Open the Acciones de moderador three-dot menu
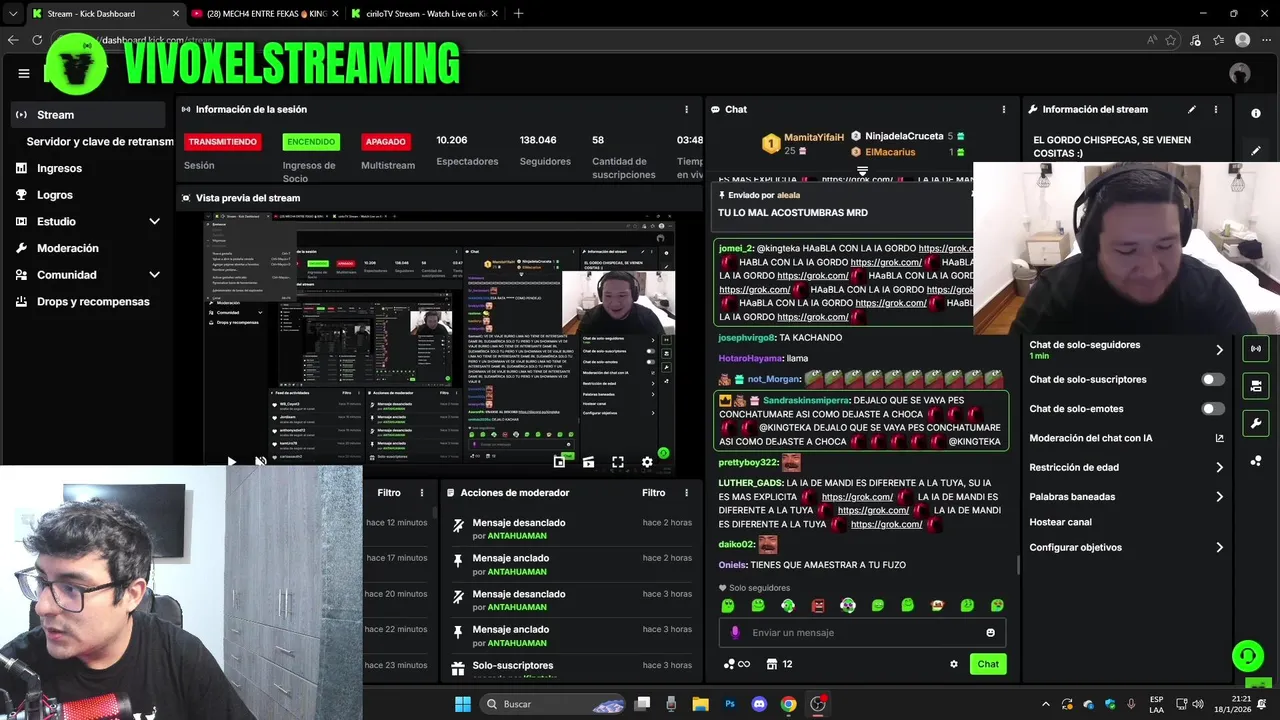The image size is (1280, 720). click(x=686, y=492)
